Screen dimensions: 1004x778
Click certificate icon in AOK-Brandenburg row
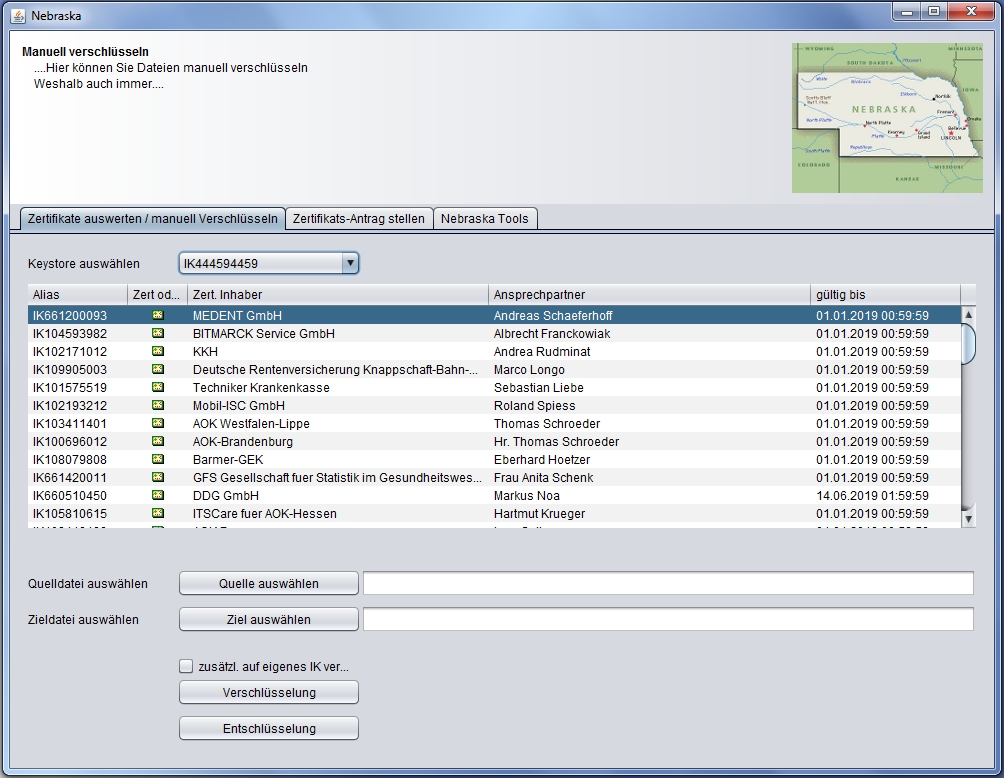[158, 441]
